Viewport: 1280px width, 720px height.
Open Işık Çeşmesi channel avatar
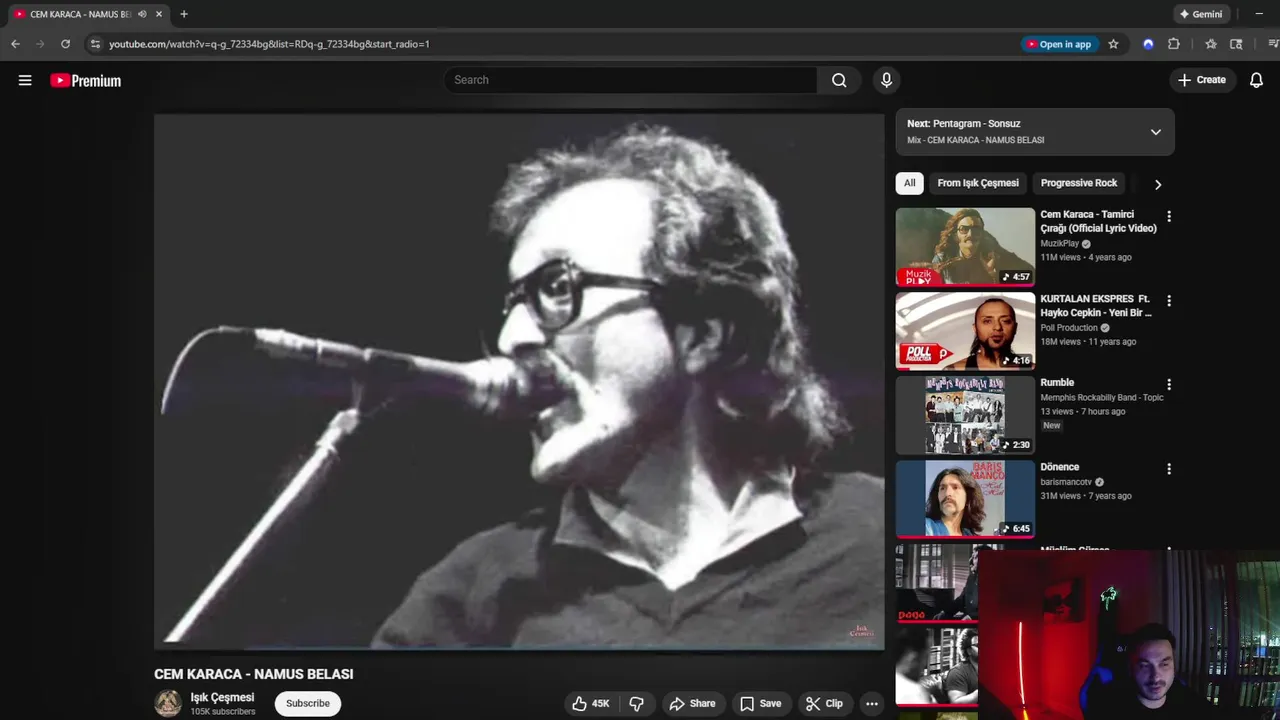coord(168,703)
